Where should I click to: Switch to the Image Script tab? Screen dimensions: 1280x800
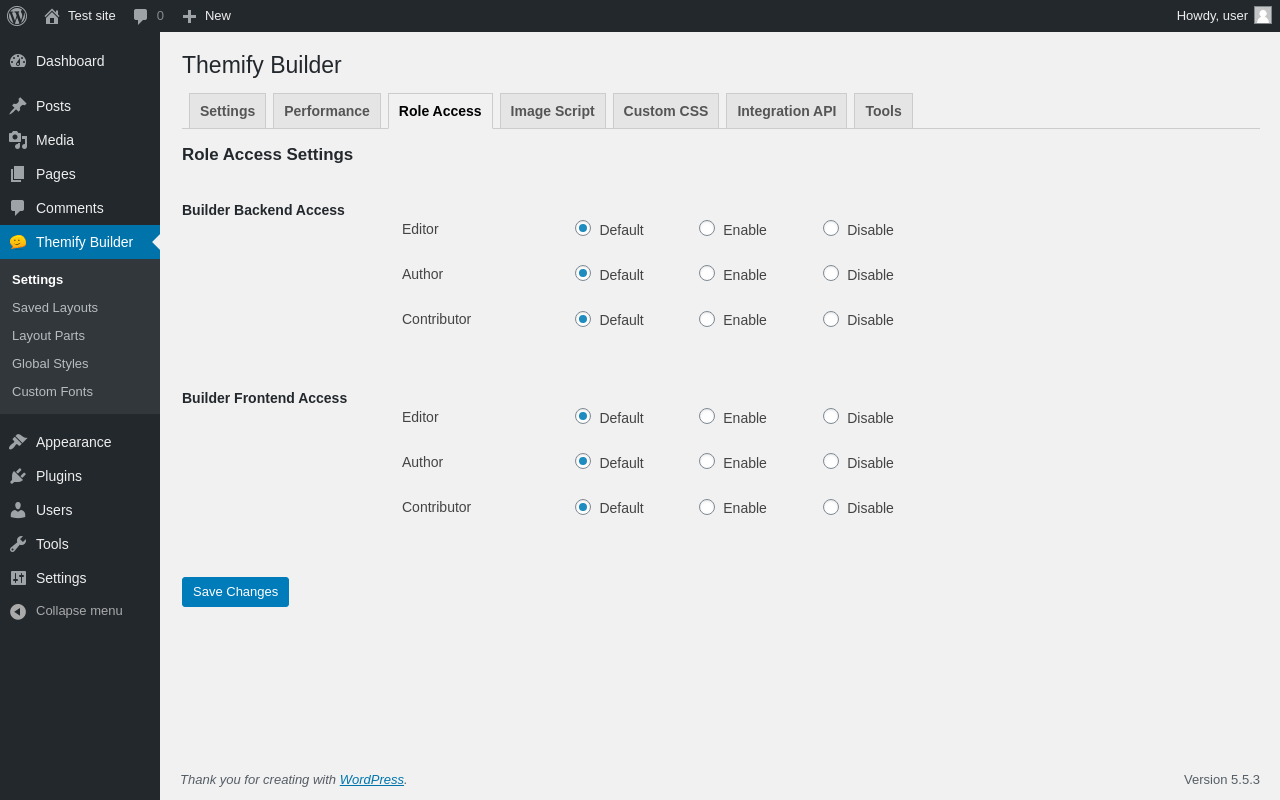(x=553, y=111)
